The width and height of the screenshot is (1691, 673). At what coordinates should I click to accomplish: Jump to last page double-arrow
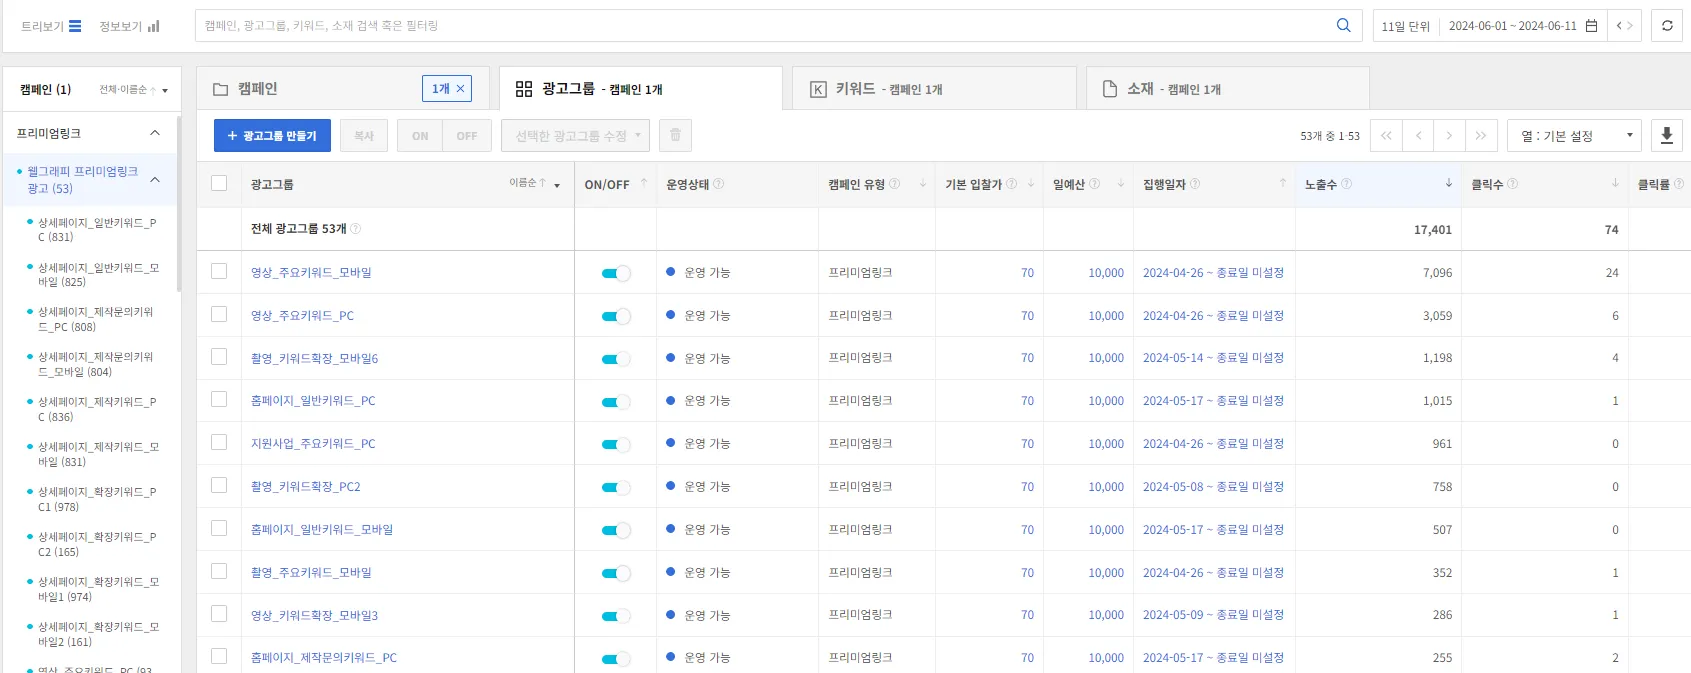tap(1480, 136)
